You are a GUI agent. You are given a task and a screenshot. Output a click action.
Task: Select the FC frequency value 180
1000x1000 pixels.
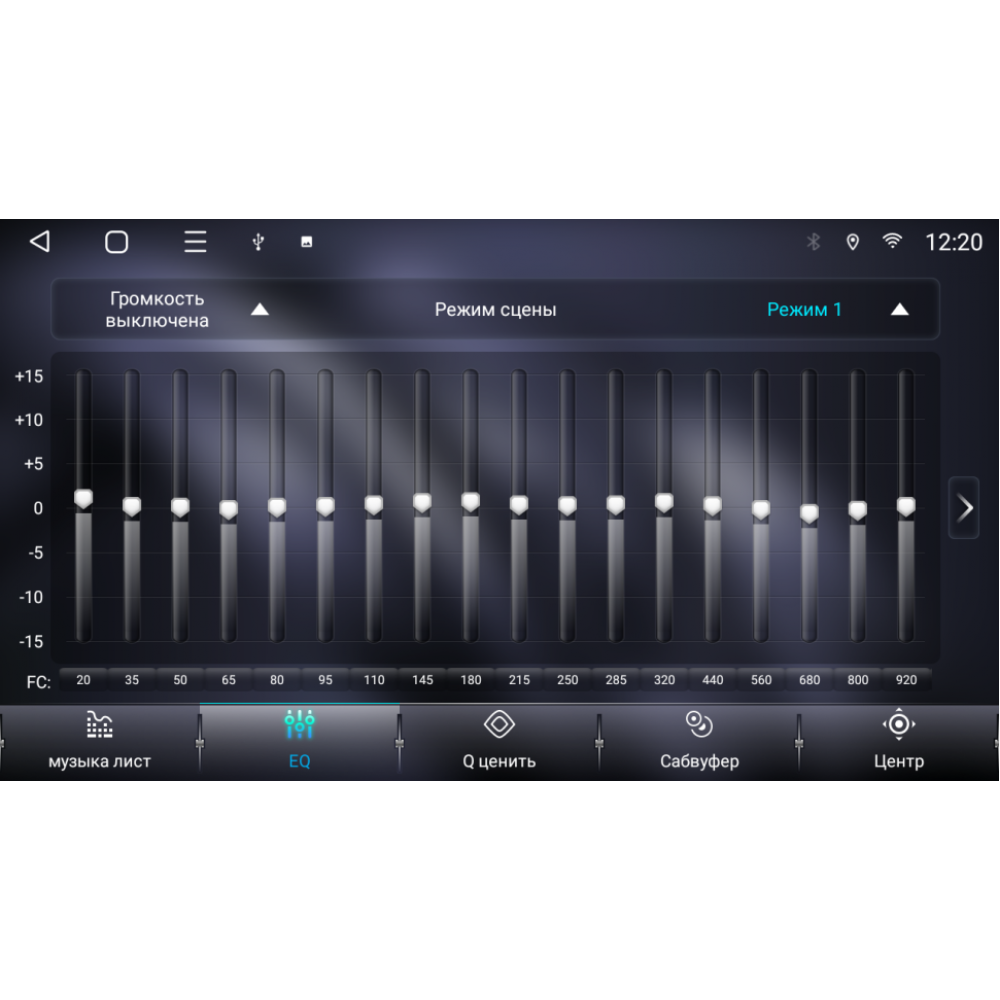pos(471,680)
